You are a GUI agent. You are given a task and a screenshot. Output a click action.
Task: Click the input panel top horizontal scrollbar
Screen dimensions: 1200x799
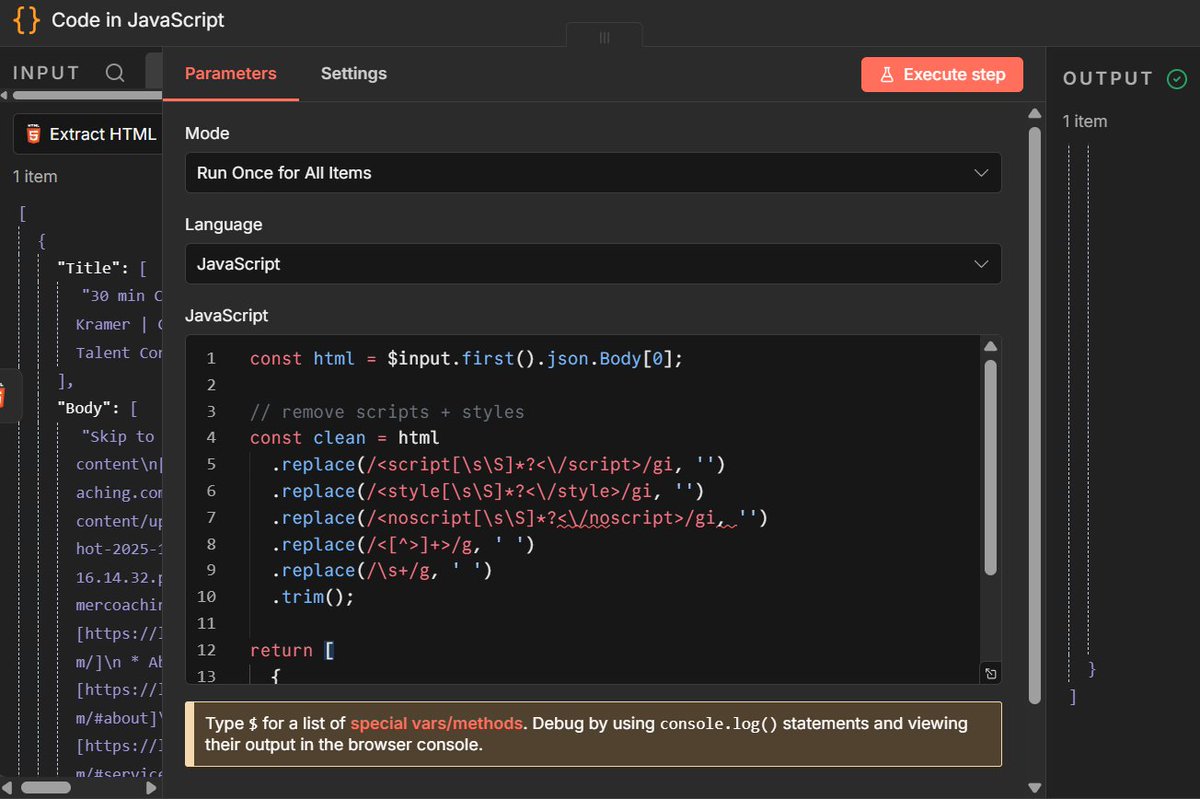(88, 95)
